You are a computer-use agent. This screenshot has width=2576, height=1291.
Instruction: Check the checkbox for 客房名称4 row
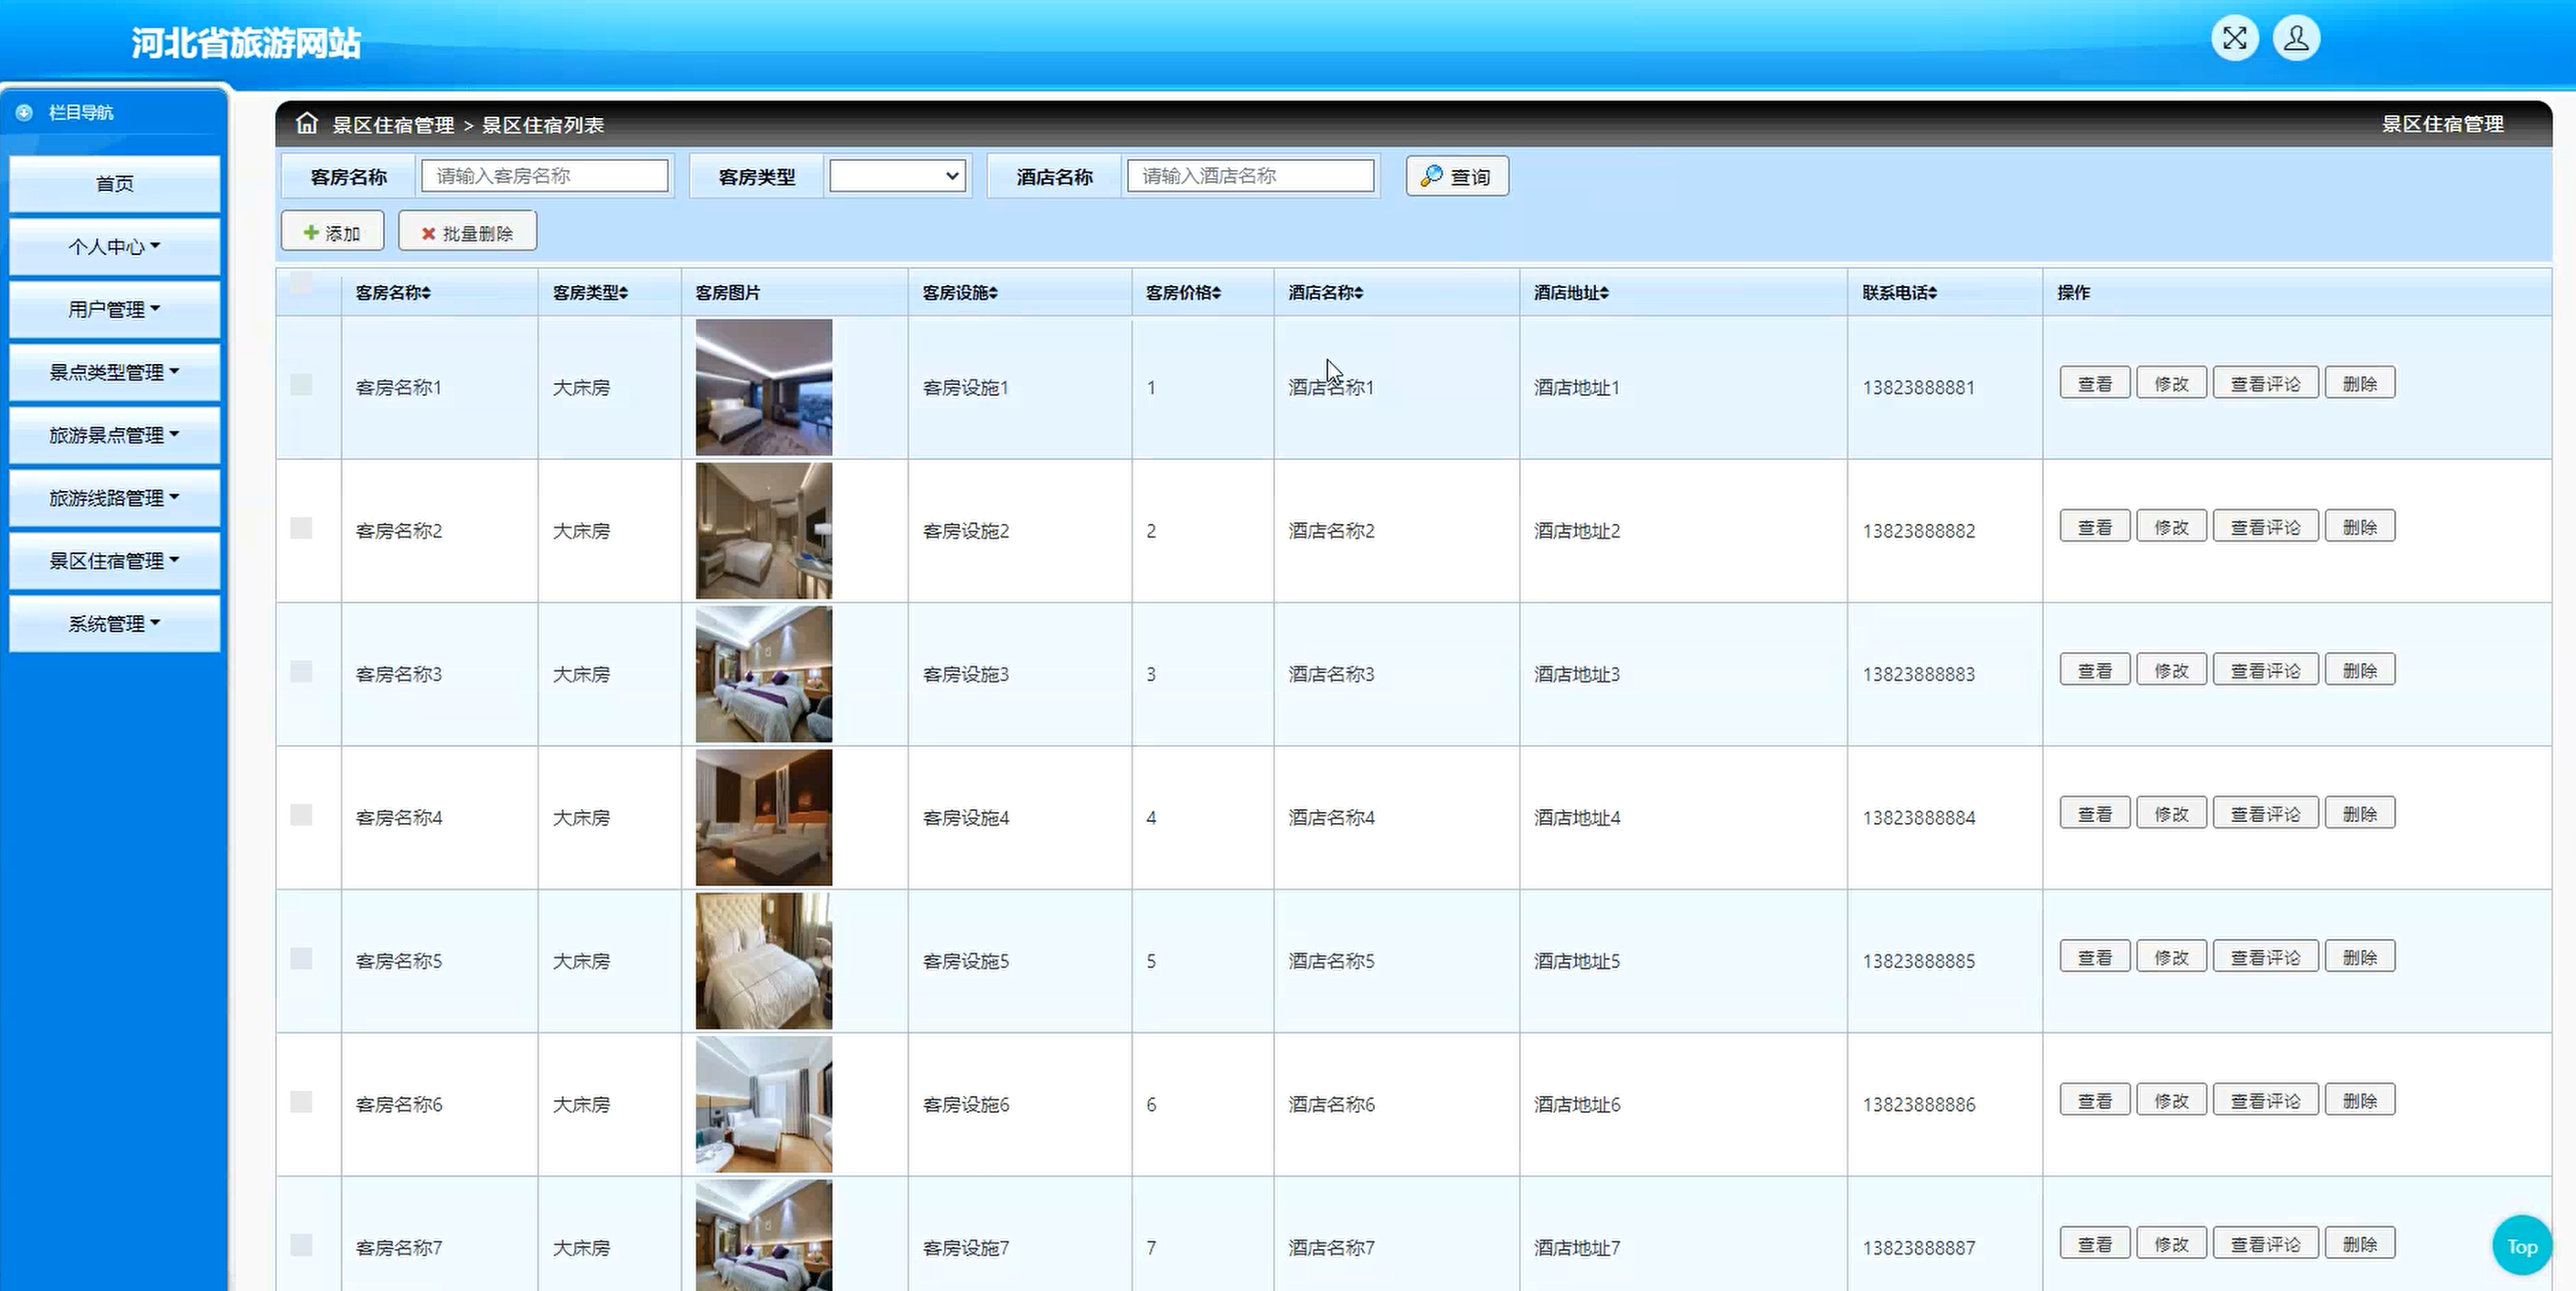click(x=301, y=815)
